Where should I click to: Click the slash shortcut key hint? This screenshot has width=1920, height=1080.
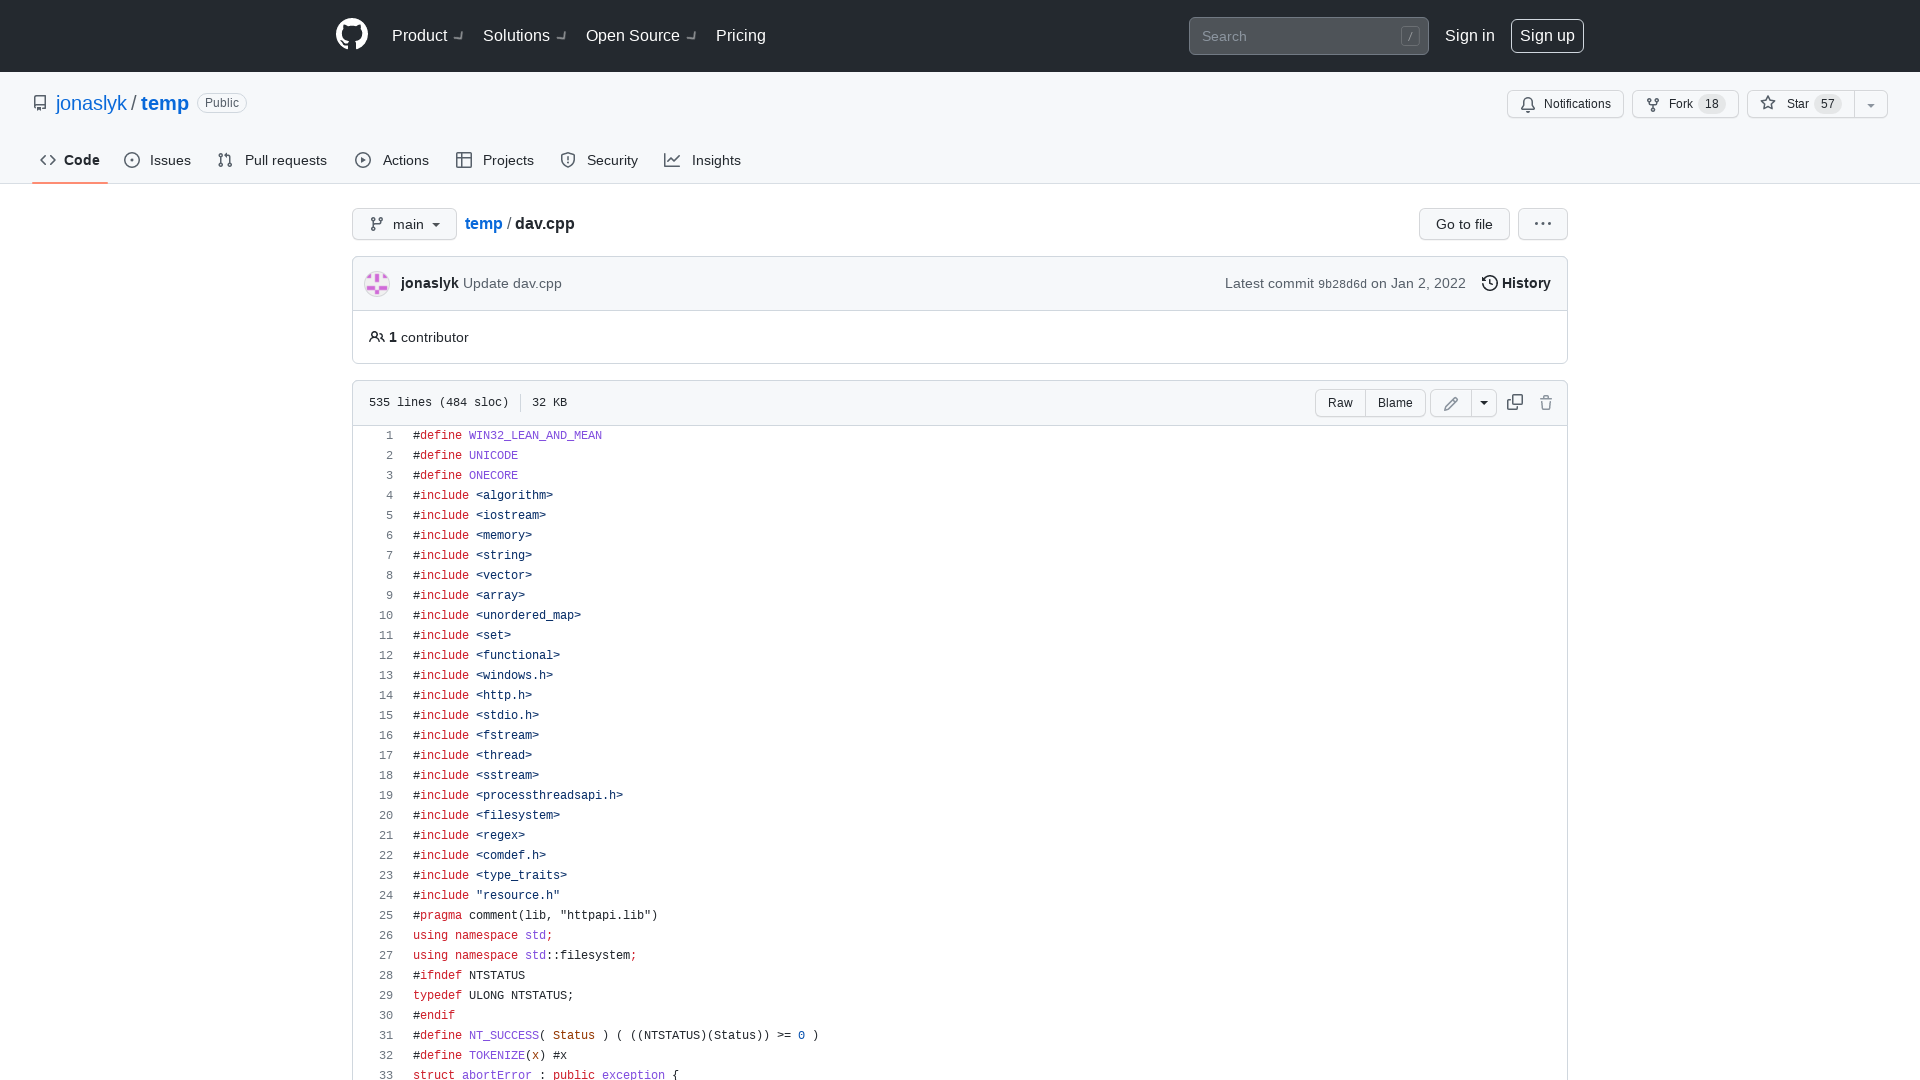[1410, 36]
